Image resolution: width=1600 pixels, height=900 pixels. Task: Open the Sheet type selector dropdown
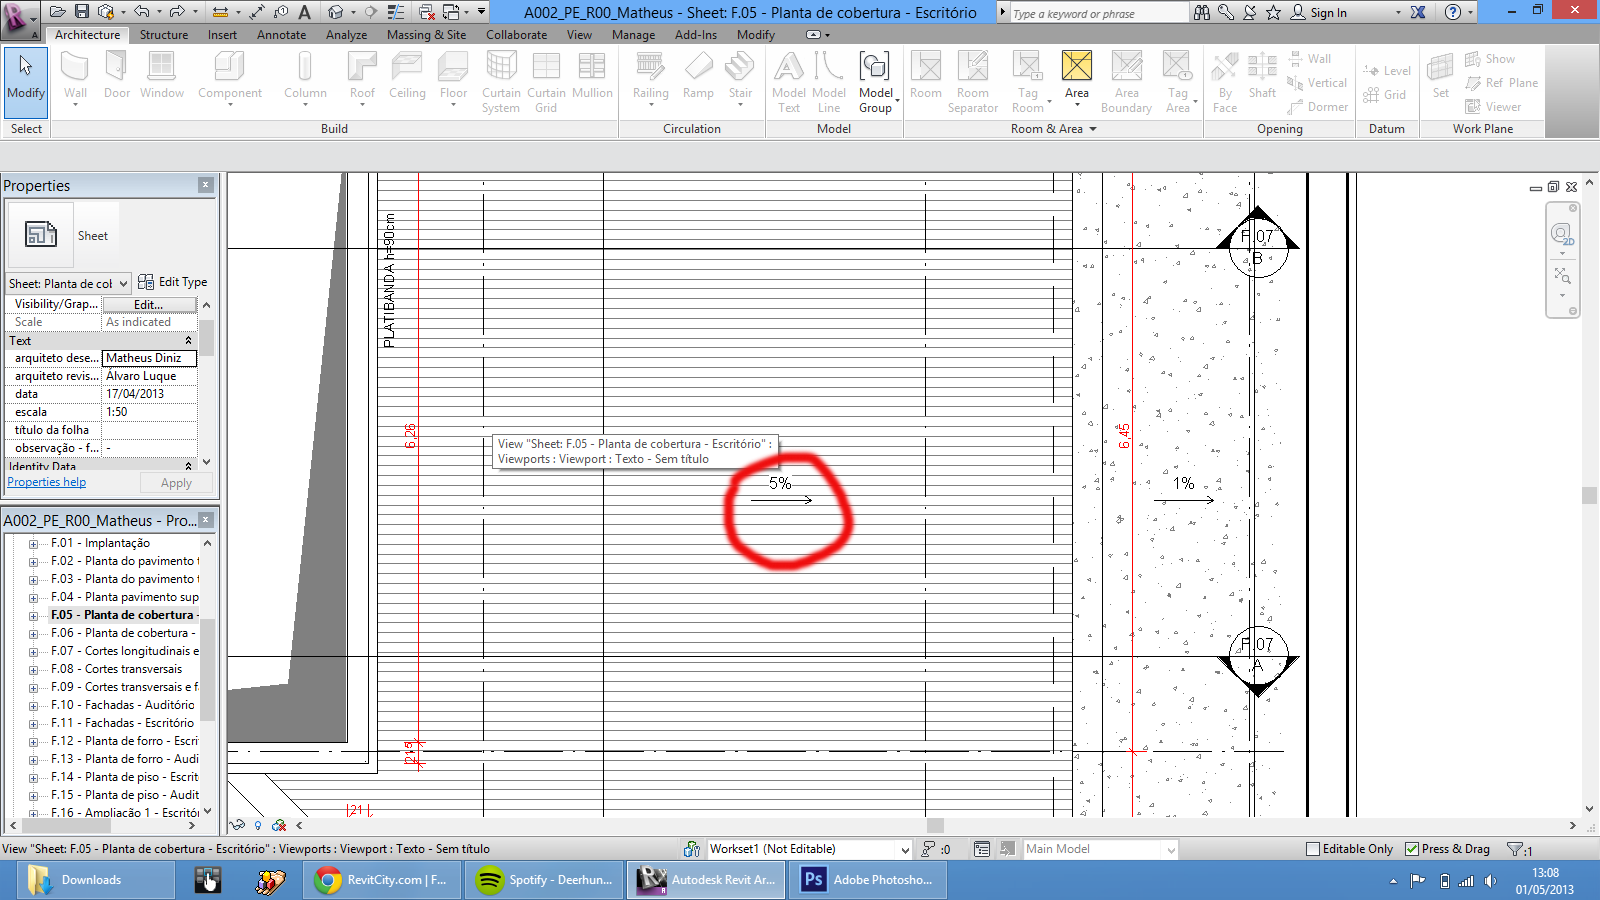(125, 283)
